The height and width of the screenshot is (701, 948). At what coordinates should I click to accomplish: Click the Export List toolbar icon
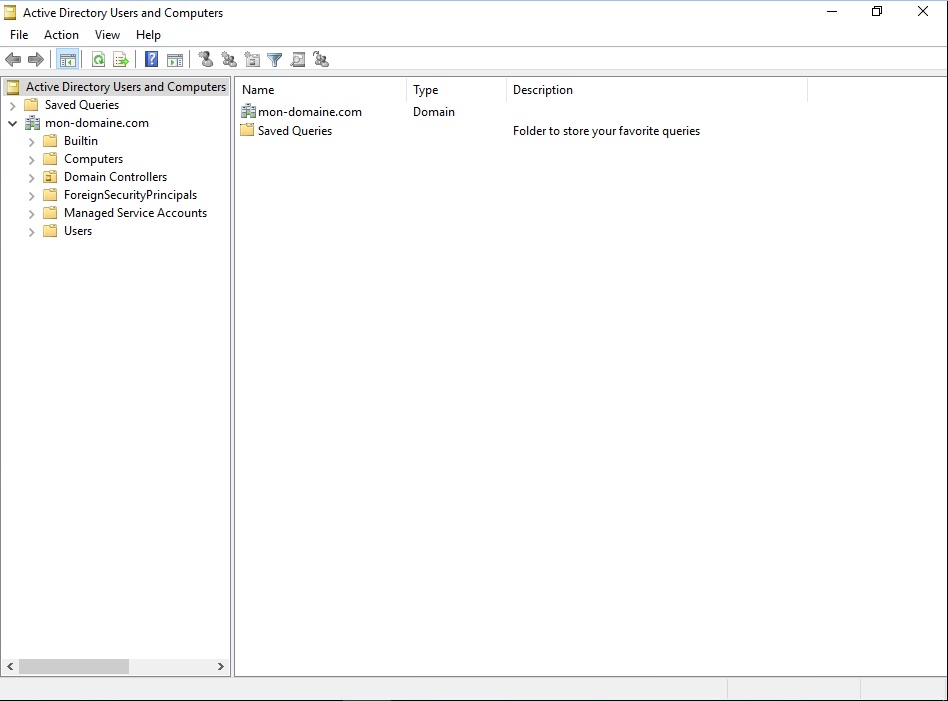coord(121,59)
